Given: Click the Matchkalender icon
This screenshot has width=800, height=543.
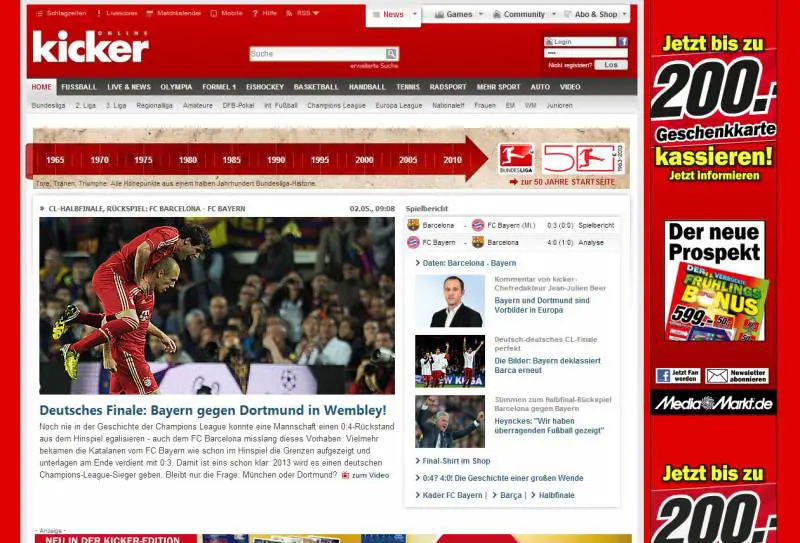Looking at the screenshot, I should point(149,13).
